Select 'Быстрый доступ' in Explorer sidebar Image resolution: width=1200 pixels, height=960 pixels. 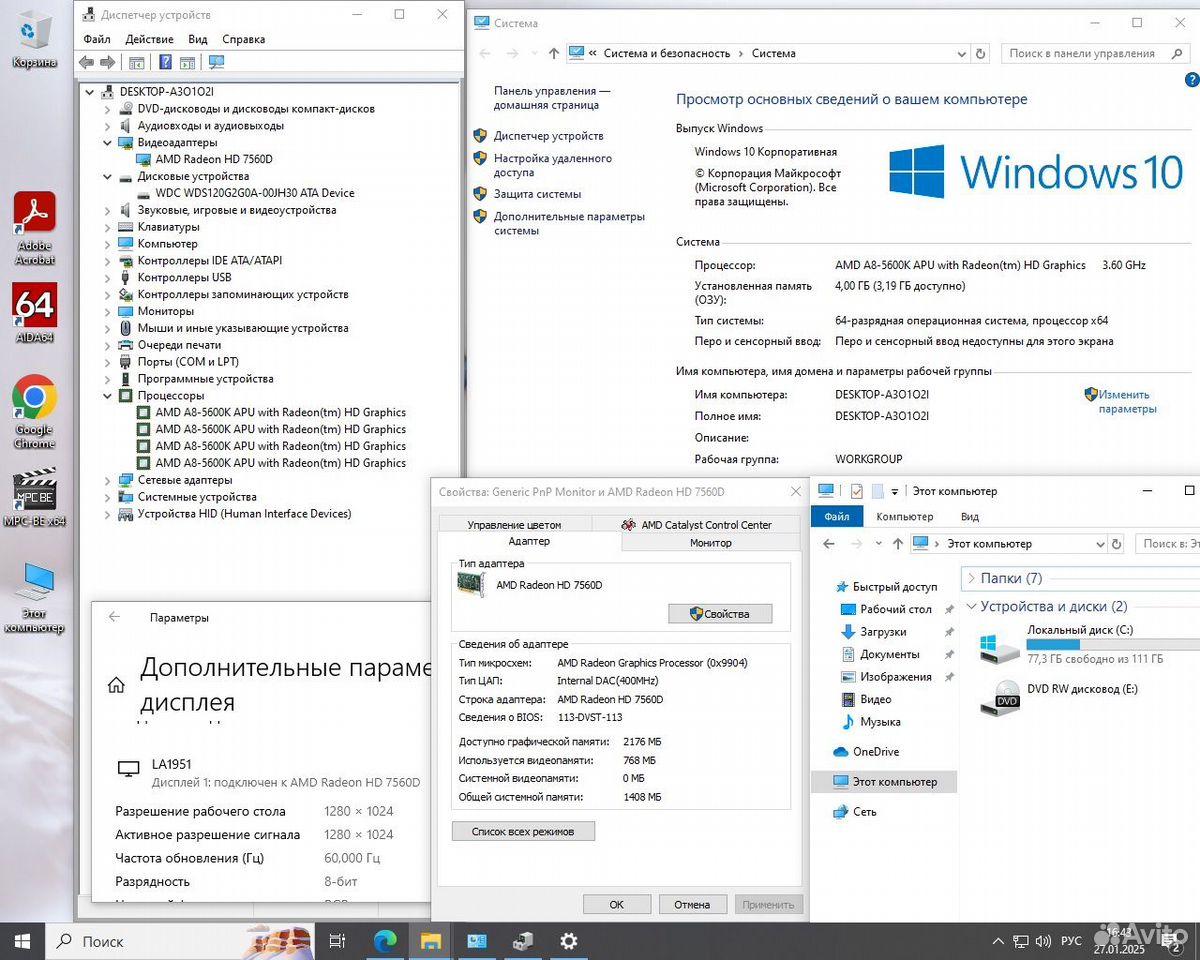point(885,587)
